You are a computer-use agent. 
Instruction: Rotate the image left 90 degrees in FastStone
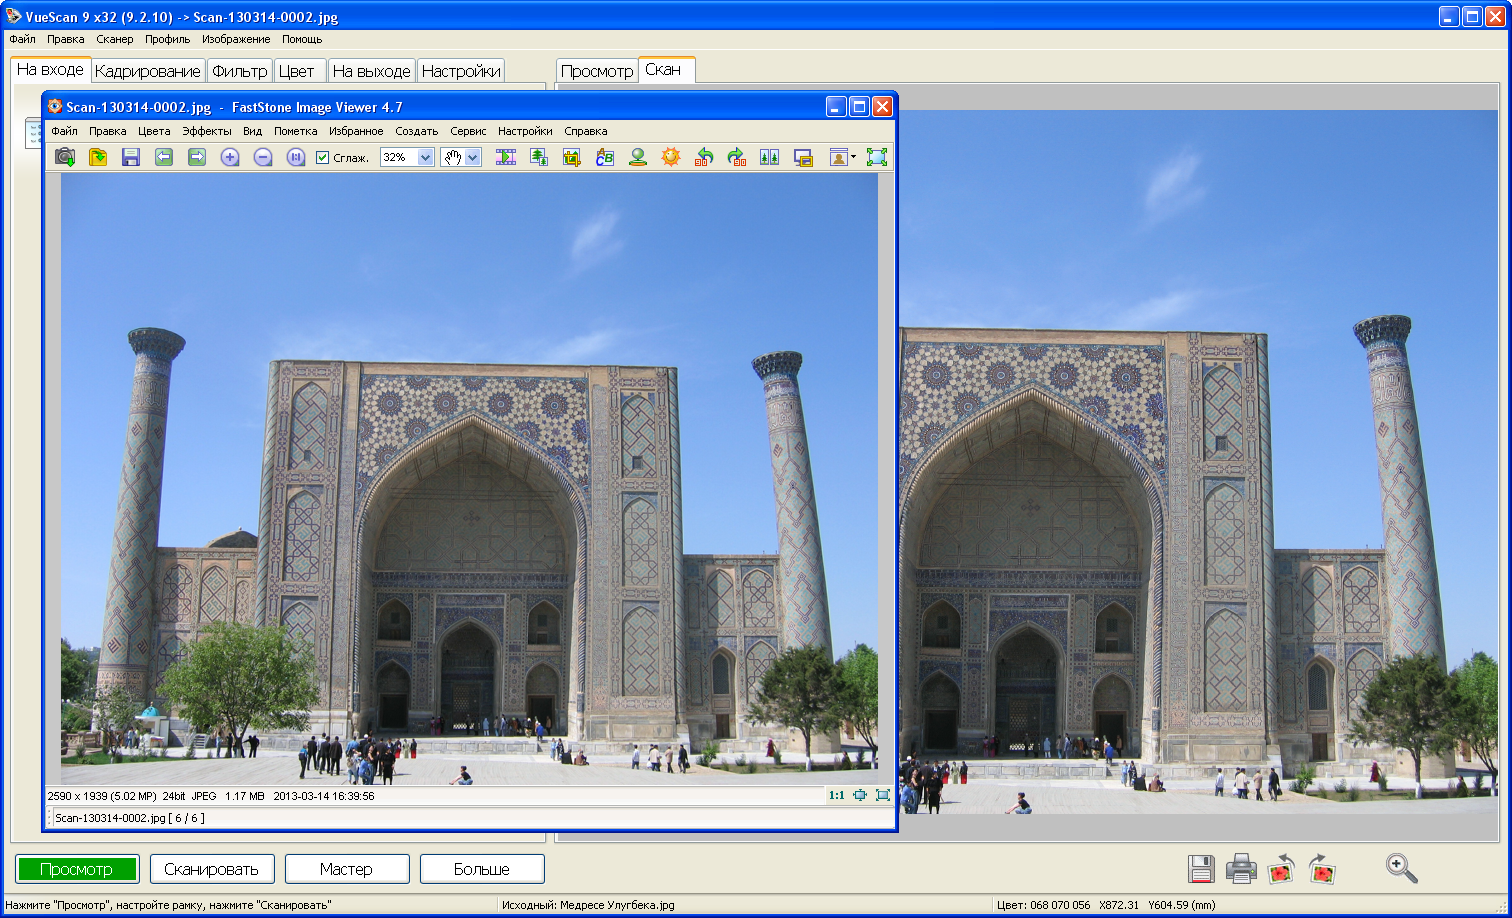[x=704, y=157]
